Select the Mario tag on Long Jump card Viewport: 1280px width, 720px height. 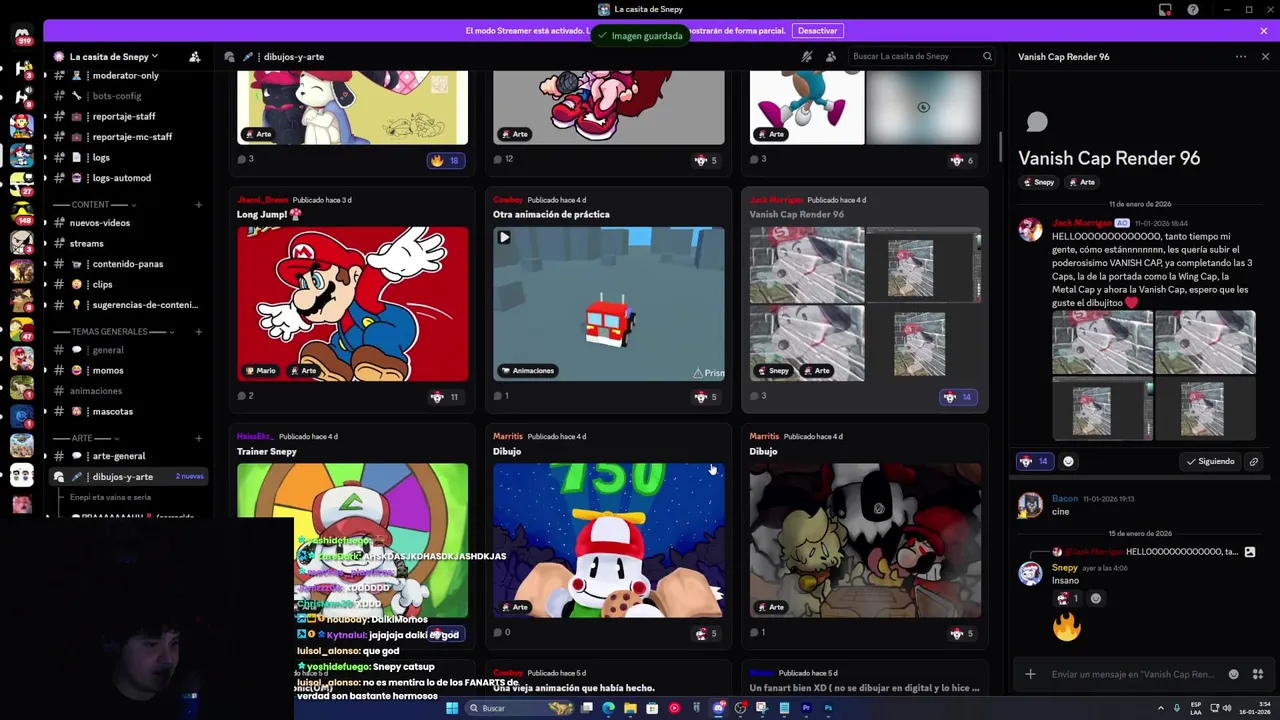click(x=260, y=371)
